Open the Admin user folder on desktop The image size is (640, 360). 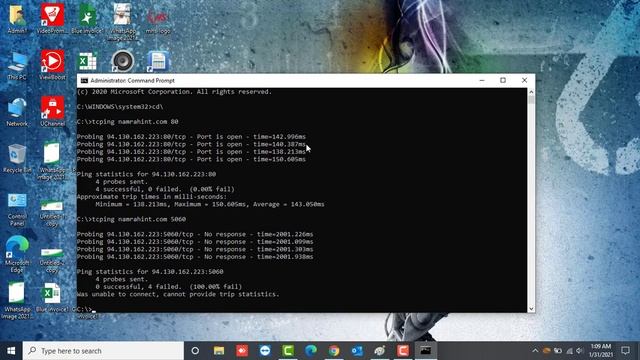pyautogui.click(x=17, y=18)
